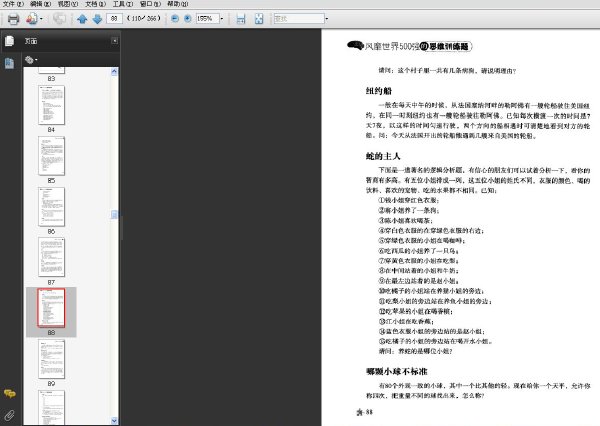Go to the previous page with the up arrow

coord(82,19)
